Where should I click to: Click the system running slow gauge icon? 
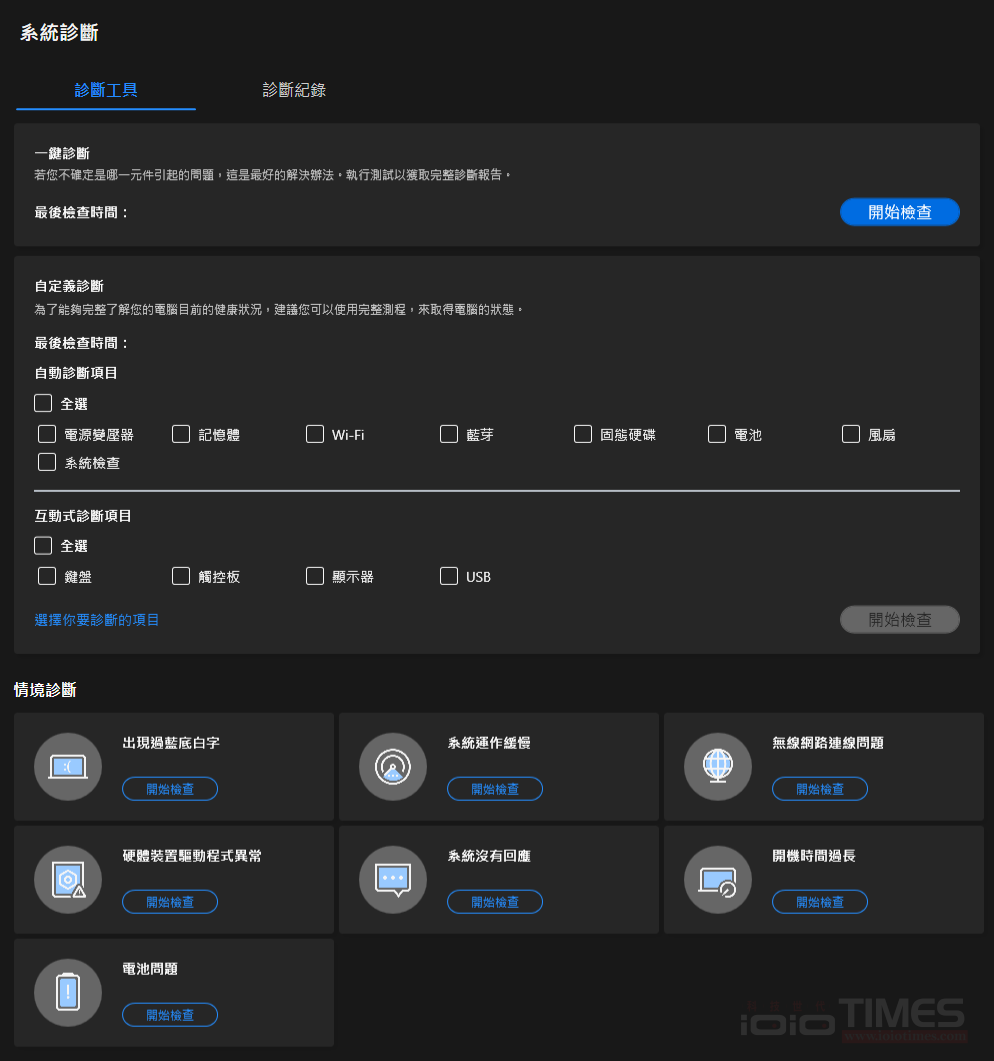click(x=393, y=767)
